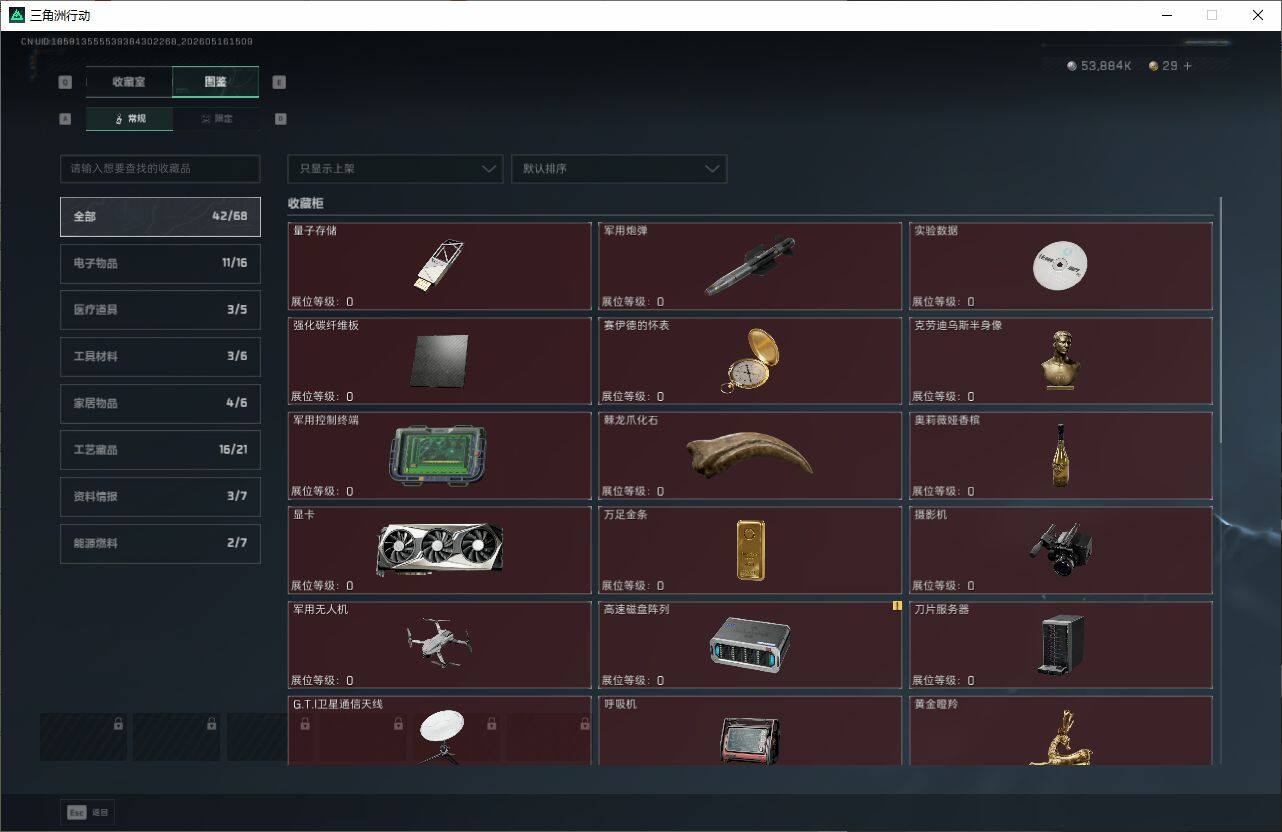Select the 量子存储 USB drive item

pyautogui.click(x=439, y=266)
